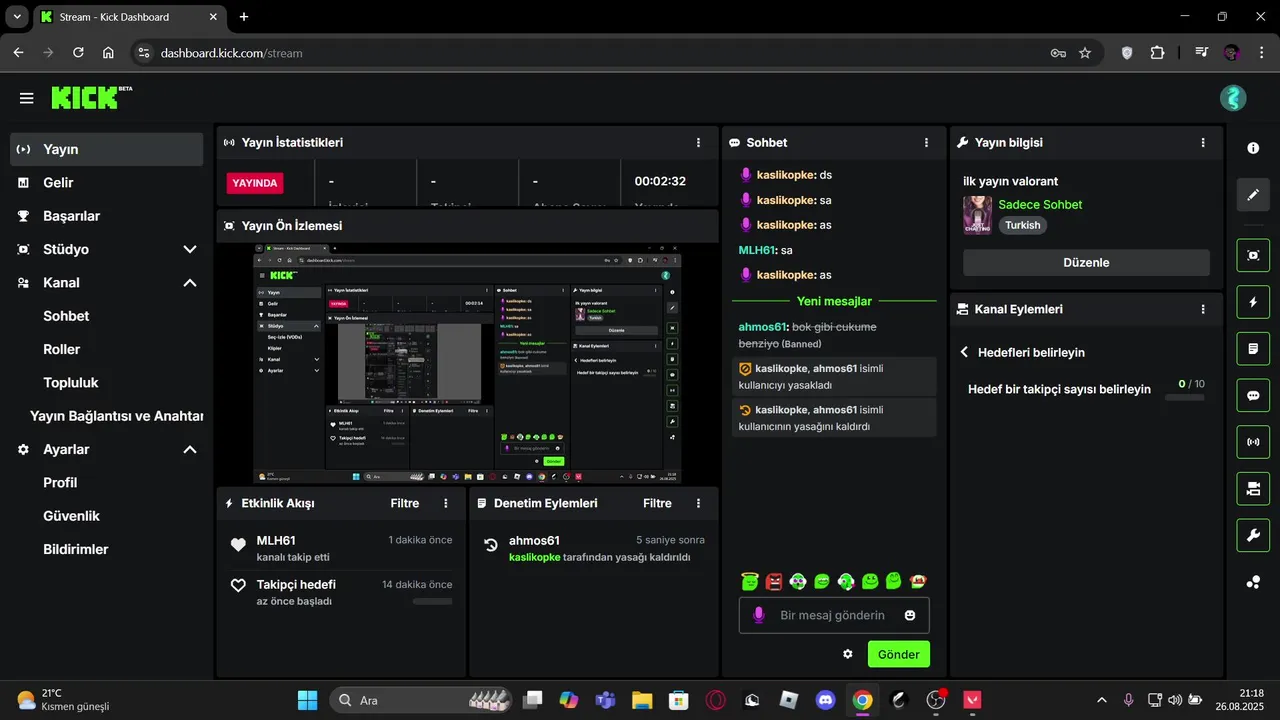Open File Explorer from the taskbar
Image resolution: width=1280 pixels, height=720 pixels.
641,700
